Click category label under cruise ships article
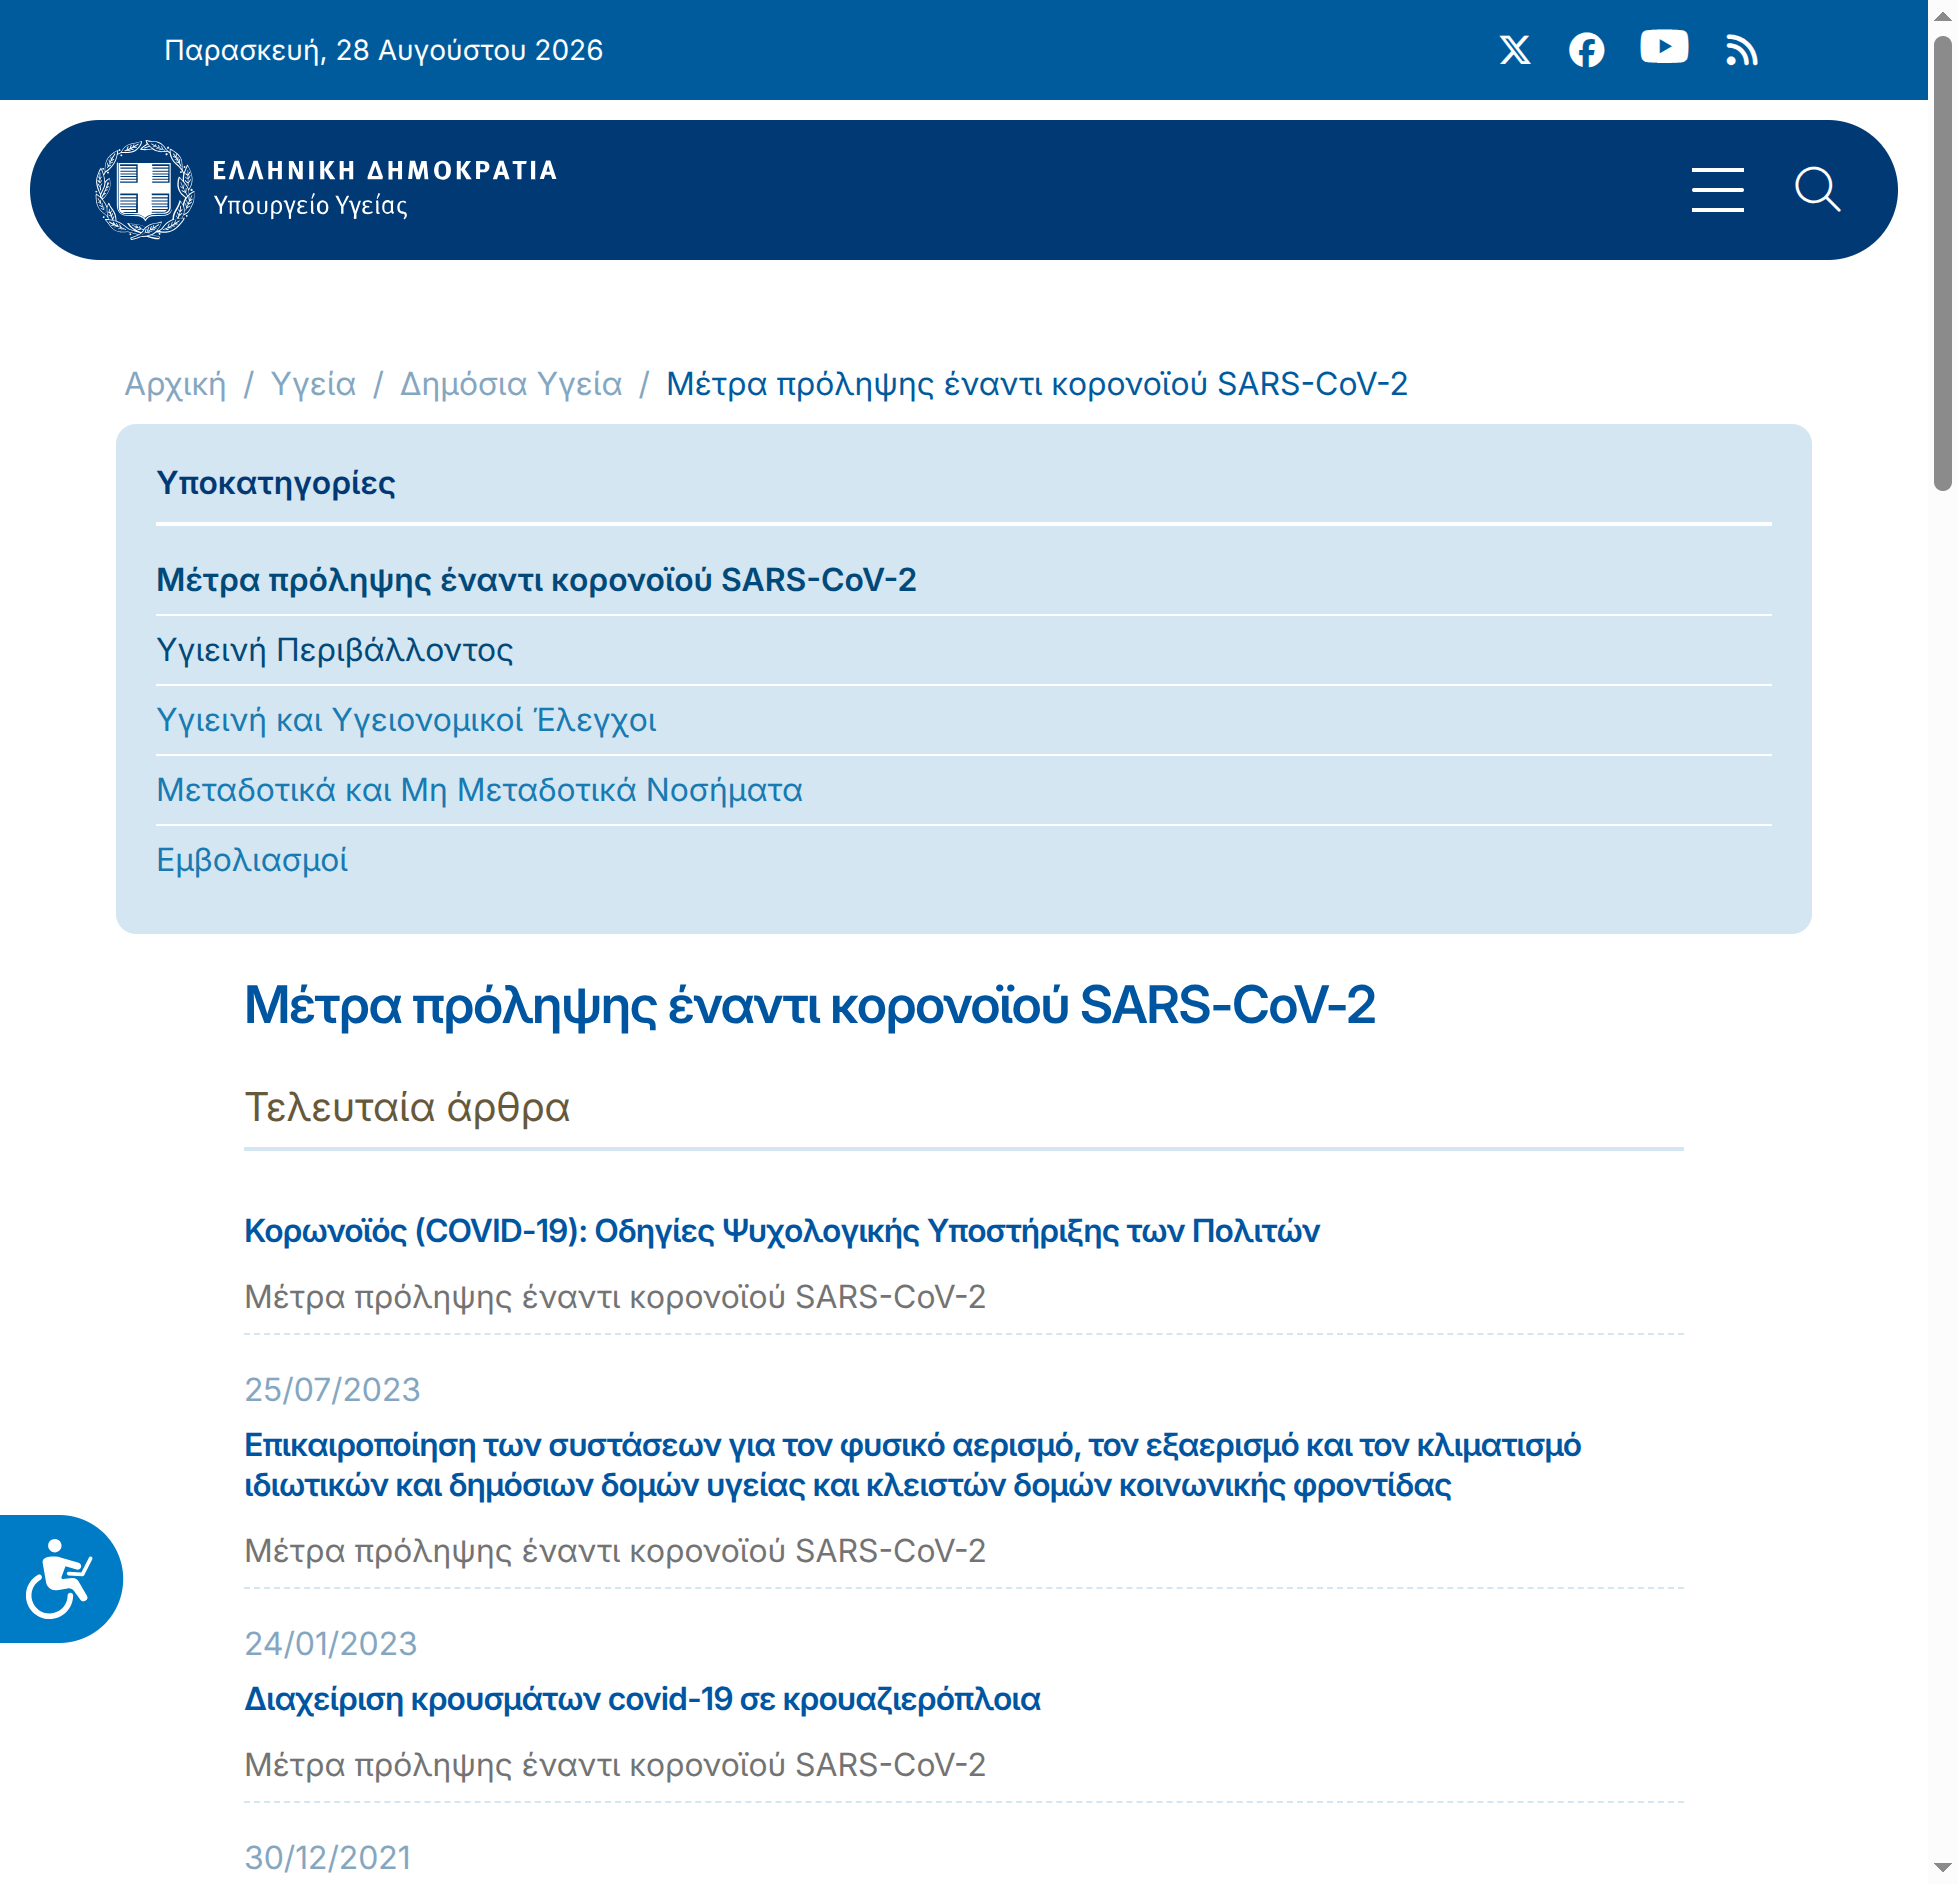Image resolution: width=1958 pixels, height=1884 pixels. 615,1765
